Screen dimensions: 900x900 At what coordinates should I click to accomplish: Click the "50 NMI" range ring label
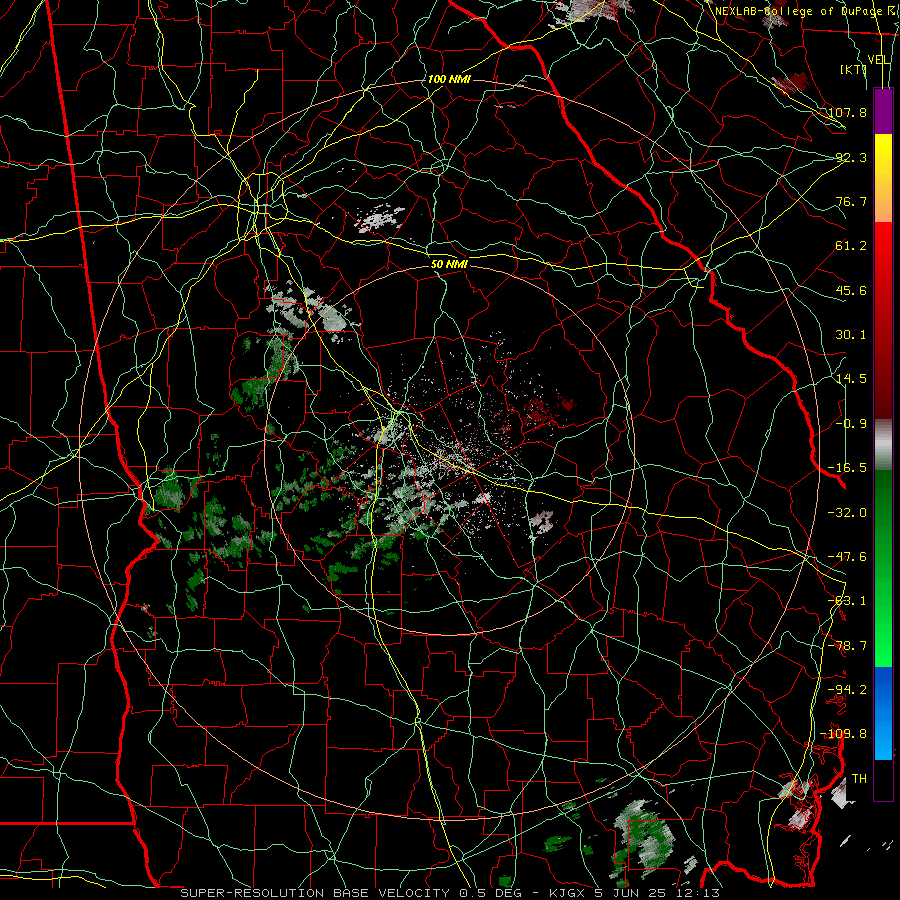click(x=449, y=264)
